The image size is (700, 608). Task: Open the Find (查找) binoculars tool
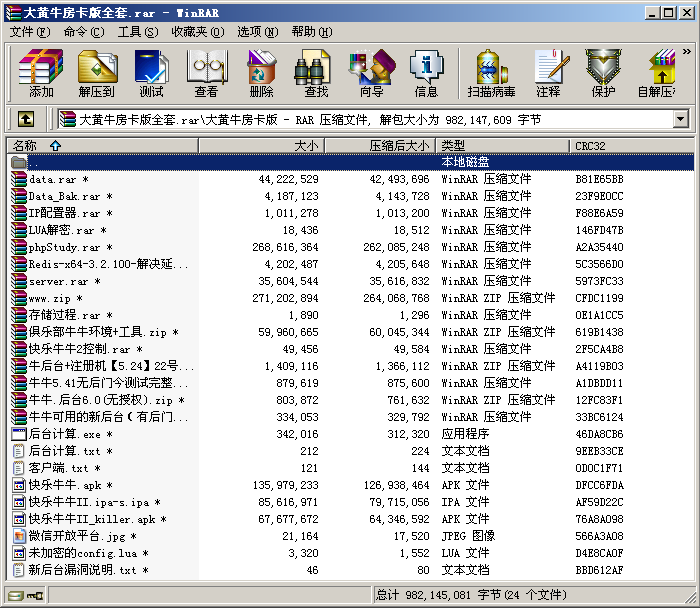tap(316, 74)
